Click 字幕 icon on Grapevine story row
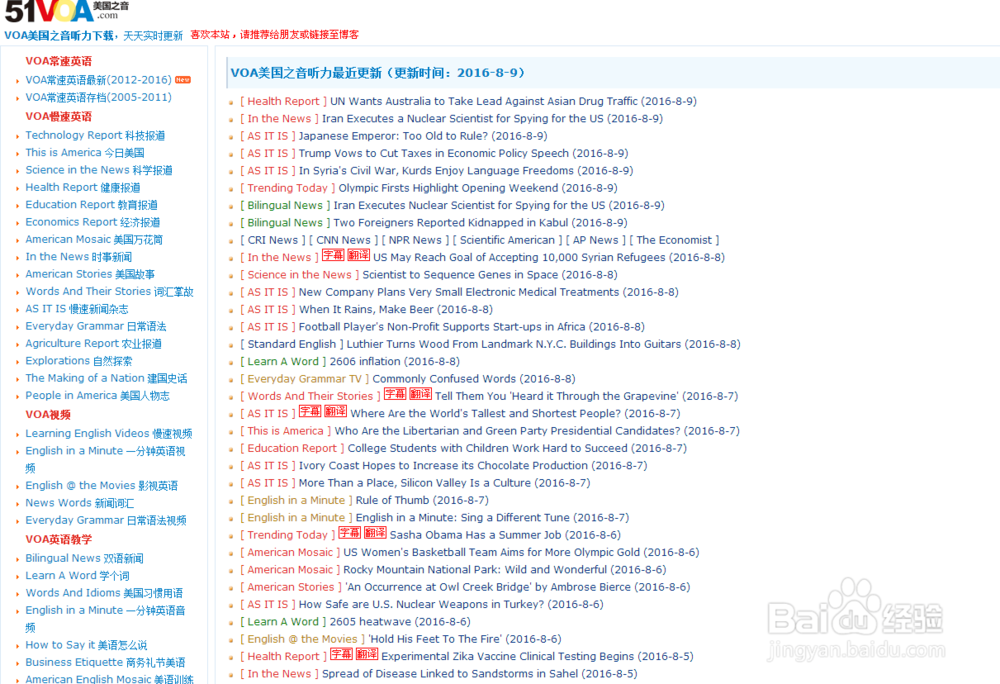The width and height of the screenshot is (1000, 684). (x=395, y=395)
